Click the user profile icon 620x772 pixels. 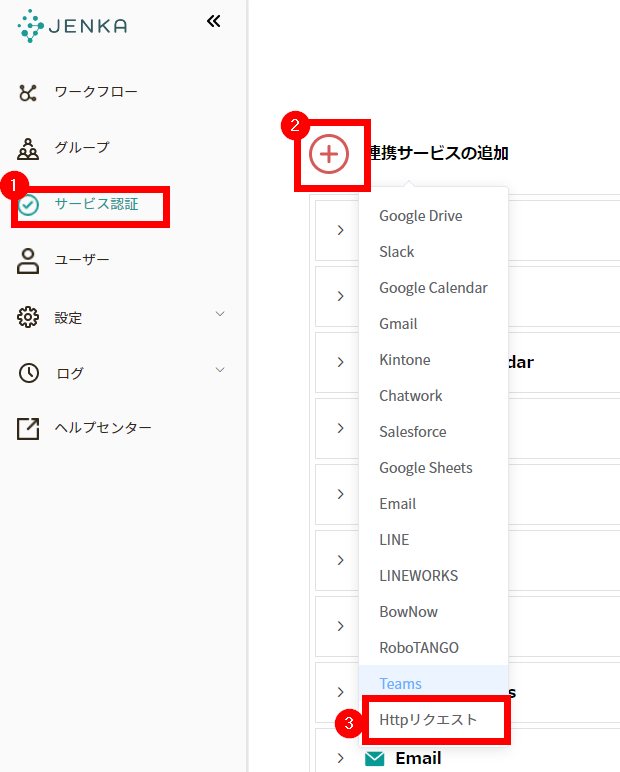click(28, 261)
